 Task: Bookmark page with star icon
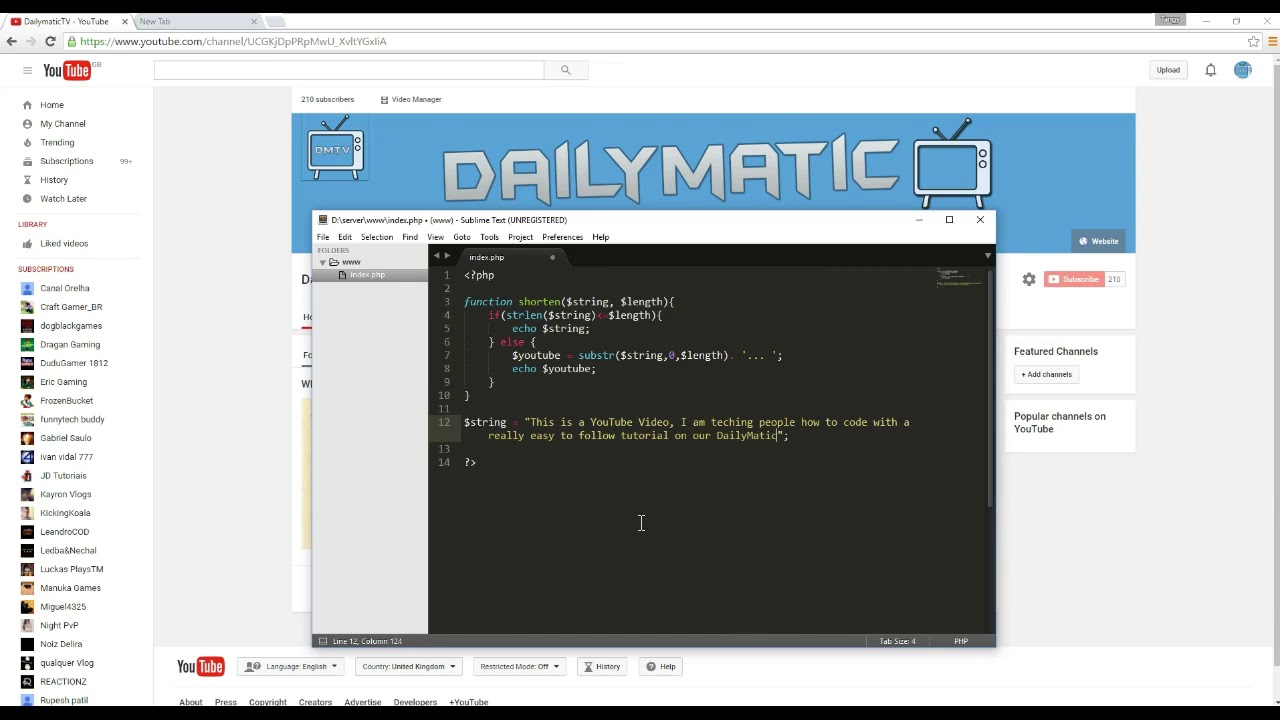point(1253,42)
